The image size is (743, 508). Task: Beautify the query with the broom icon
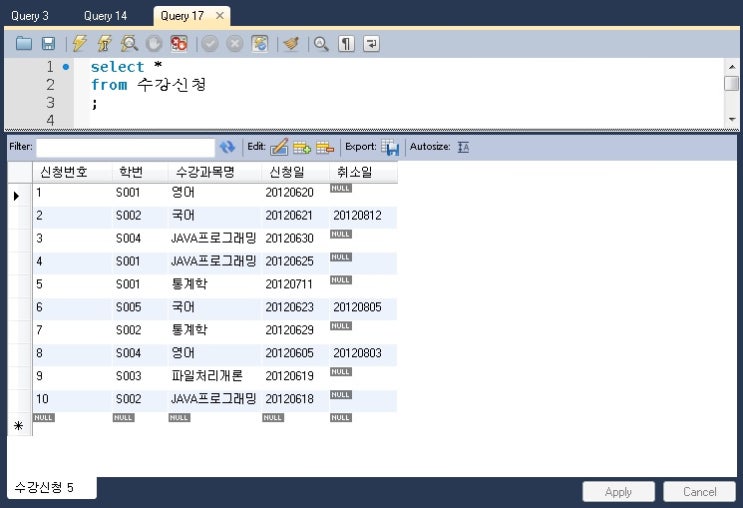(291, 44)
